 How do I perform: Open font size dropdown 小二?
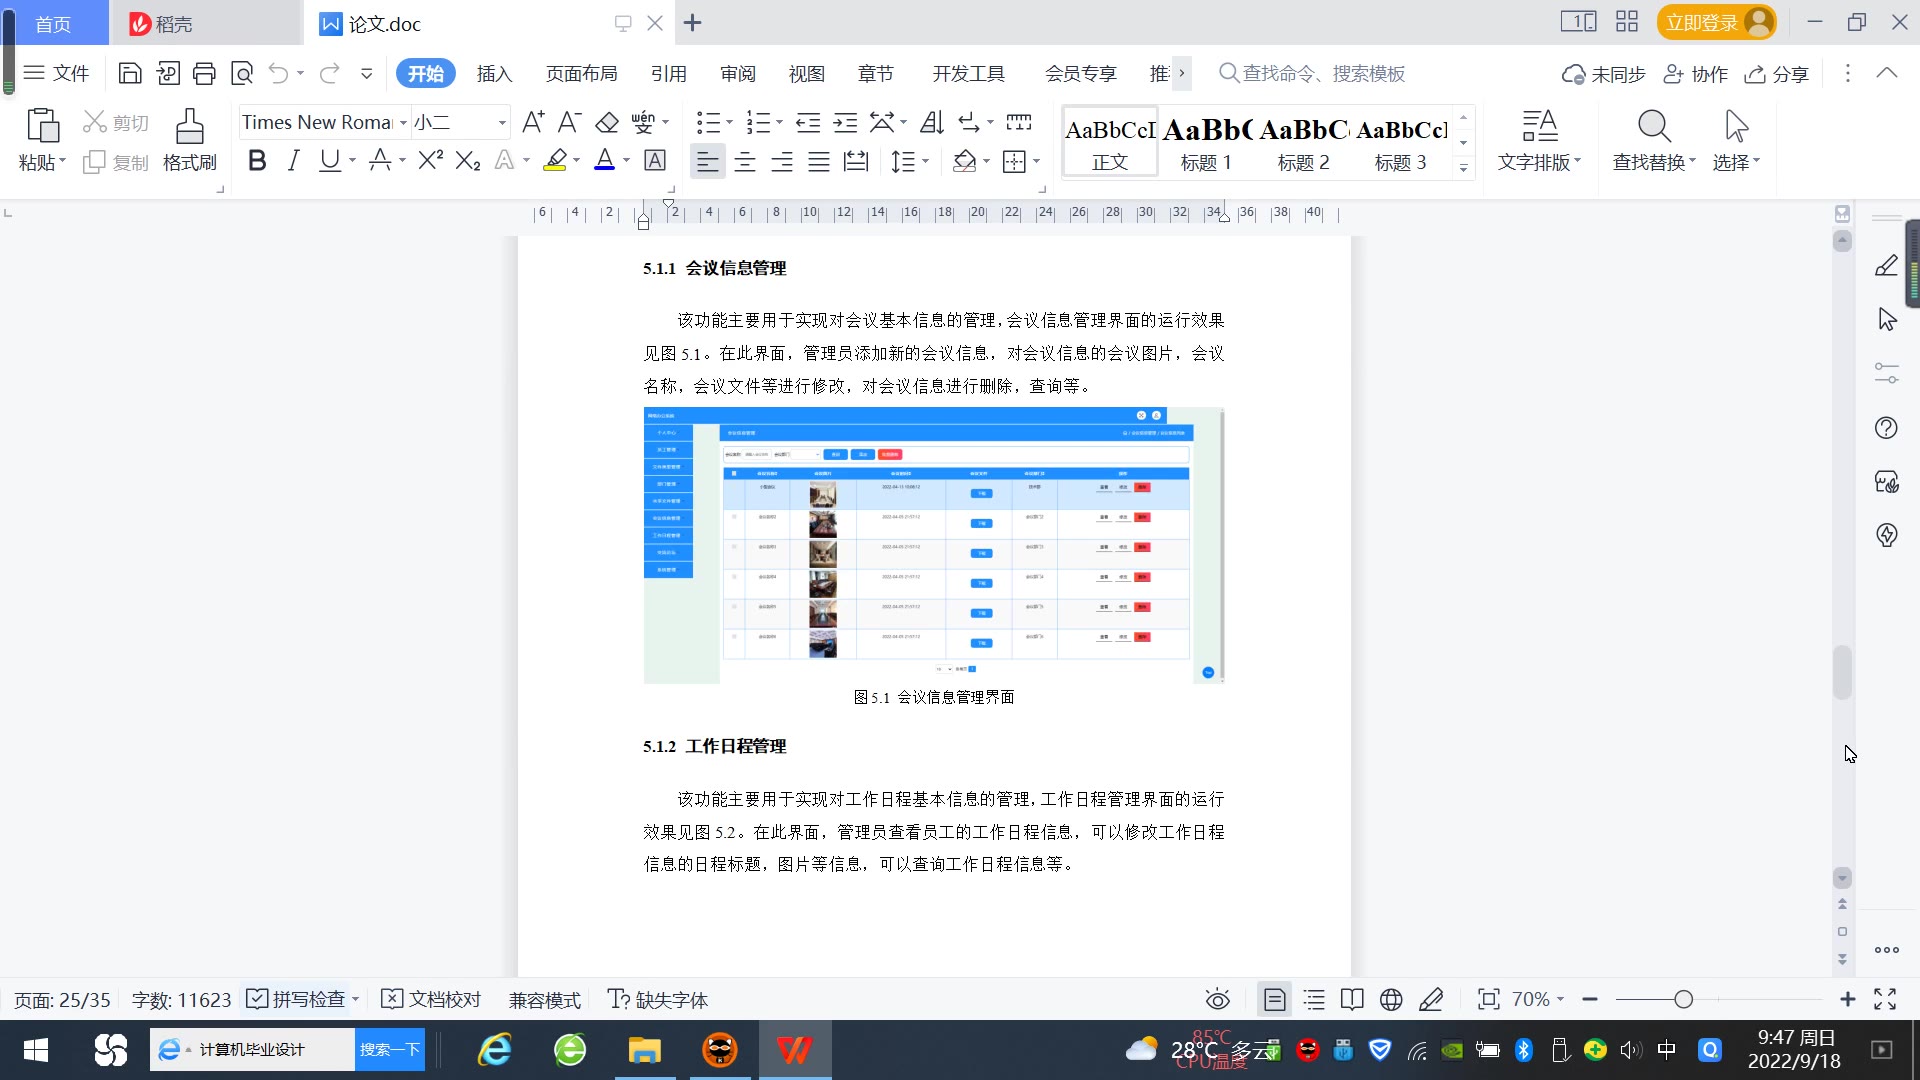point(502,122)
